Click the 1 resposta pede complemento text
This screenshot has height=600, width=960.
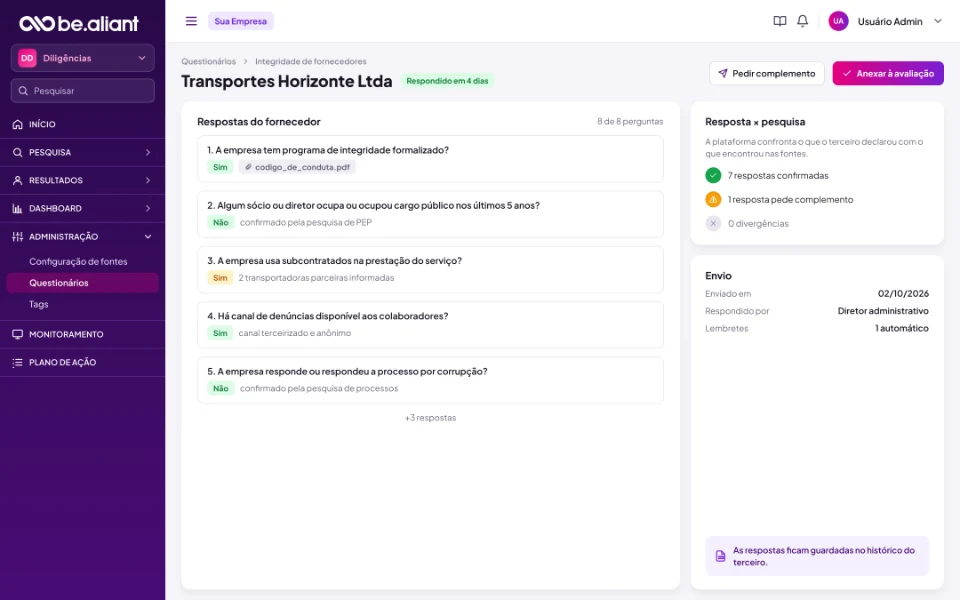(x=790, y=200)
